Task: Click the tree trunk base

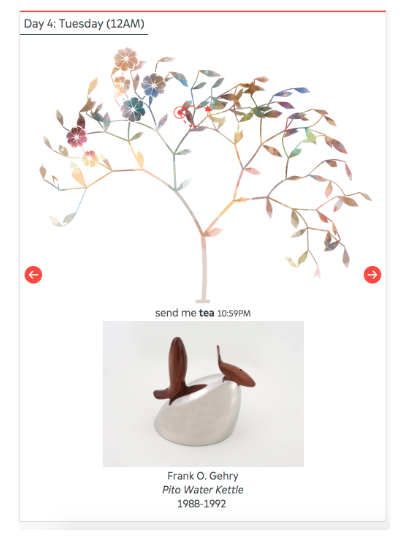Action: pos(203,301)
